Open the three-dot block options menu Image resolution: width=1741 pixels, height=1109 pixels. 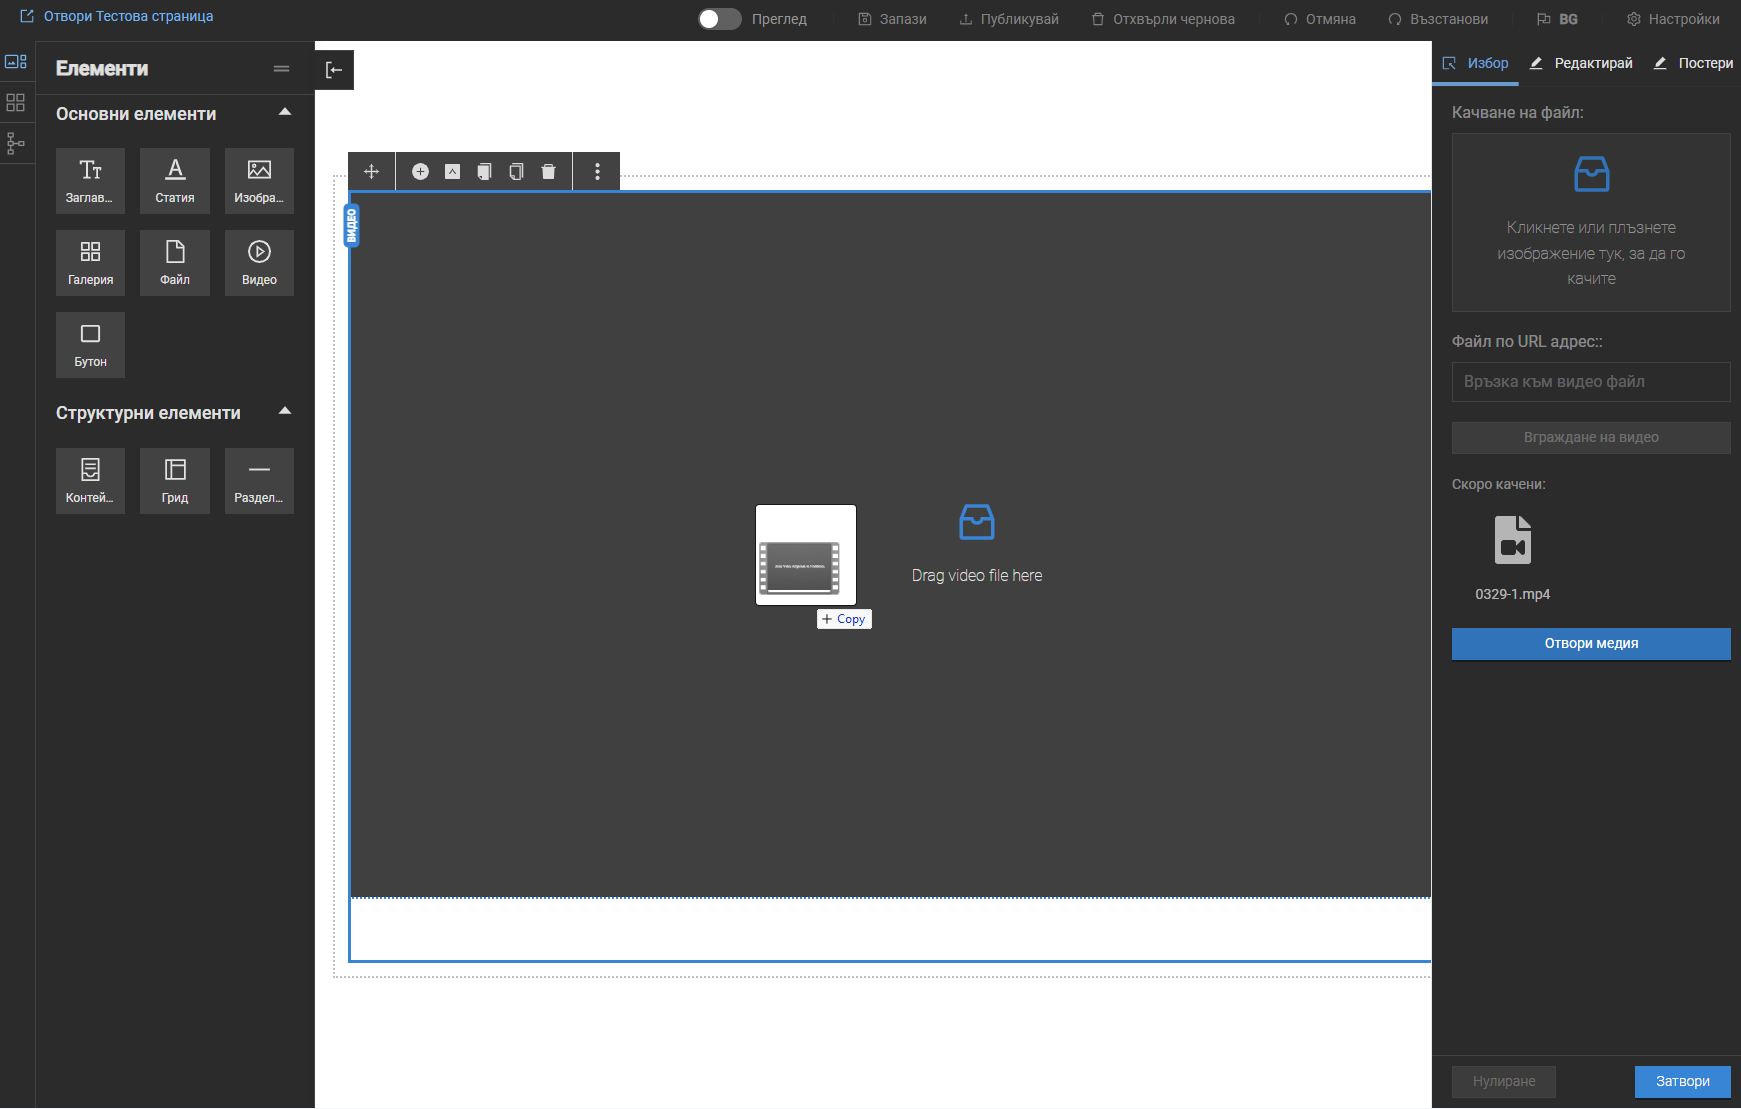tap(597, 172)
